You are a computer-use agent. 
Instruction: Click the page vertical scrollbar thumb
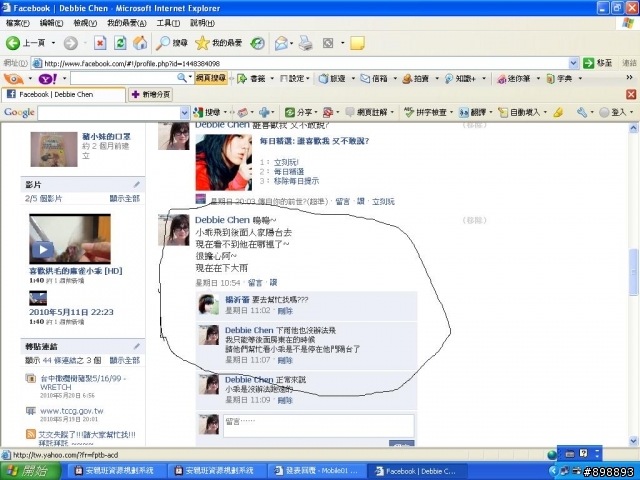[633, 271]
